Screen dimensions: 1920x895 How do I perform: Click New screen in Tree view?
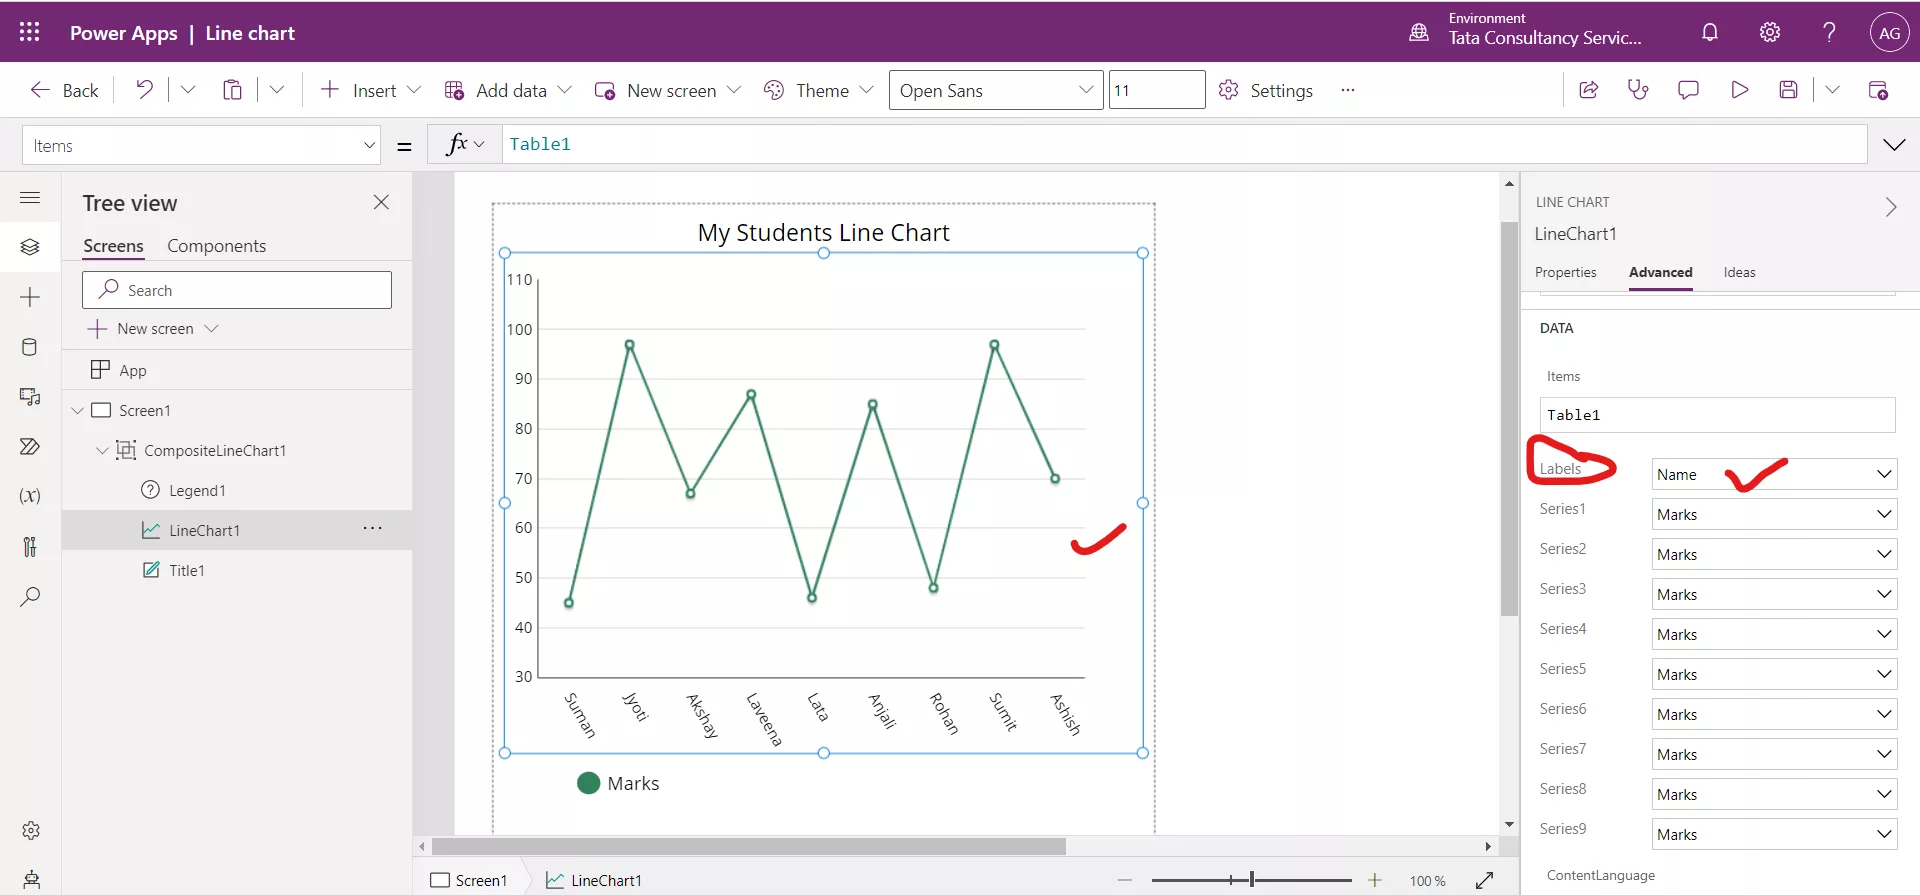[x=153, y=329]
